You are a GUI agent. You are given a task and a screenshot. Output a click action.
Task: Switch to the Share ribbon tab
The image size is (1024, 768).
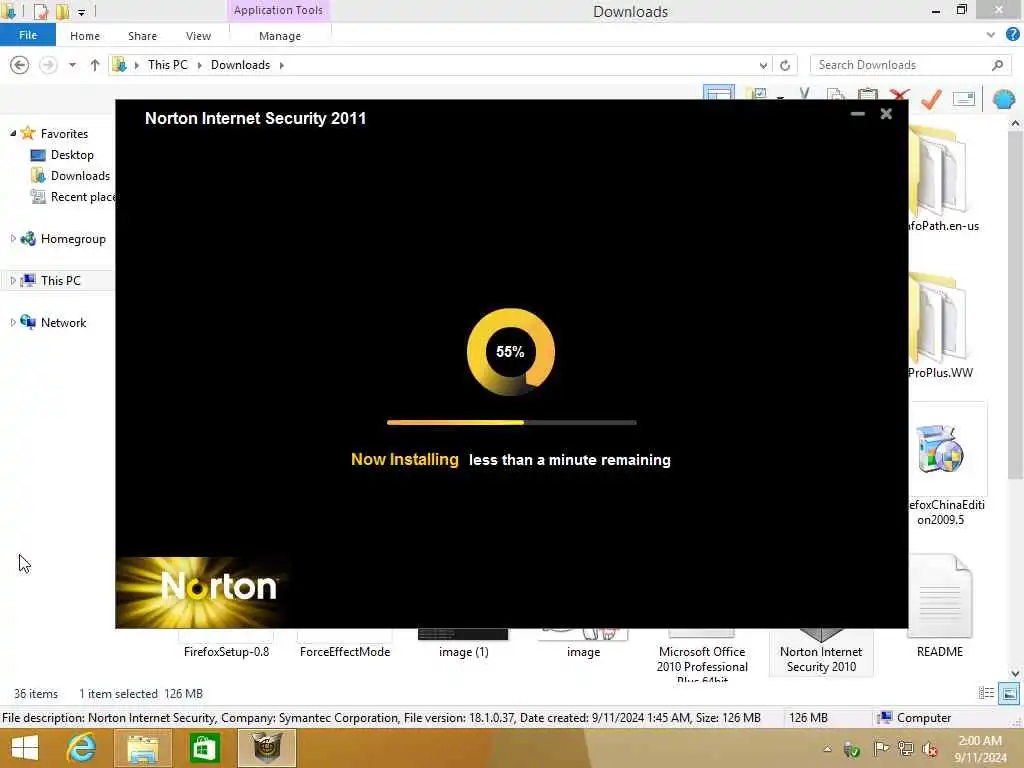click(142, 36)
